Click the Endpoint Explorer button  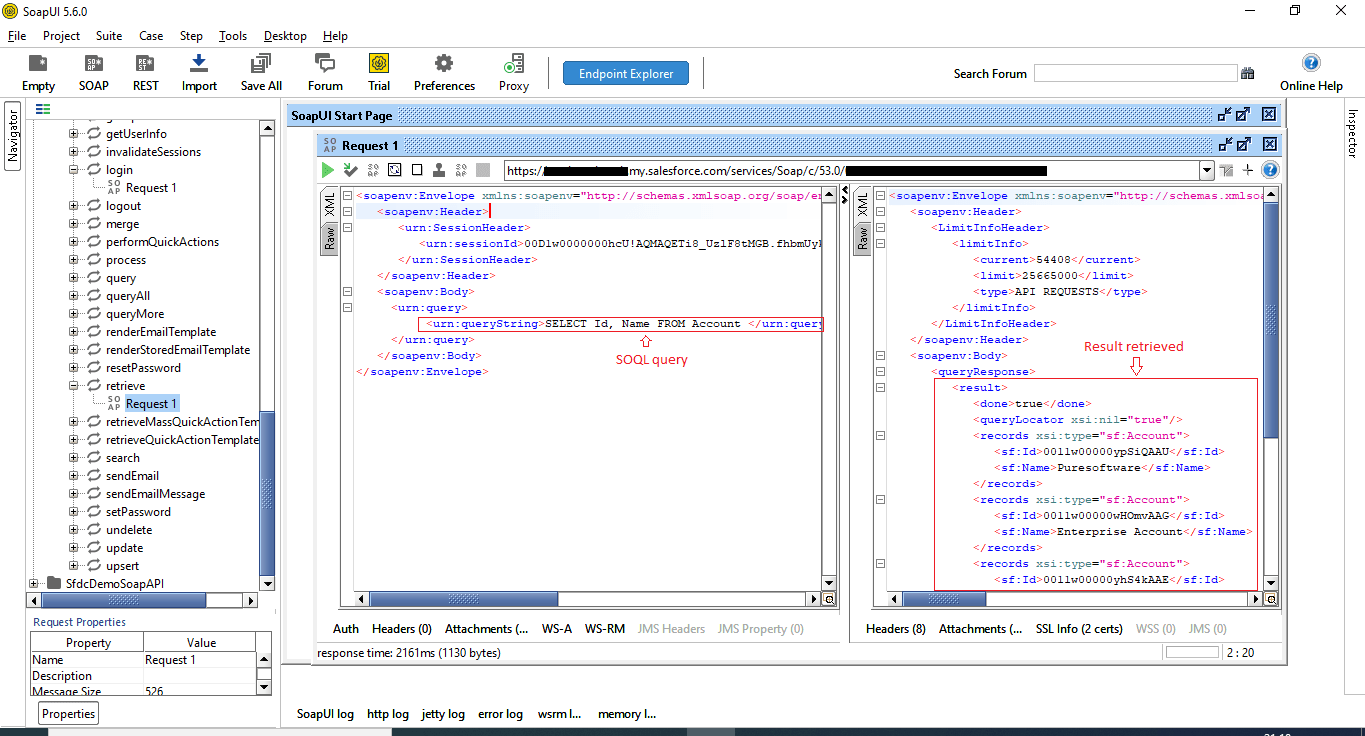click(626, 73)
